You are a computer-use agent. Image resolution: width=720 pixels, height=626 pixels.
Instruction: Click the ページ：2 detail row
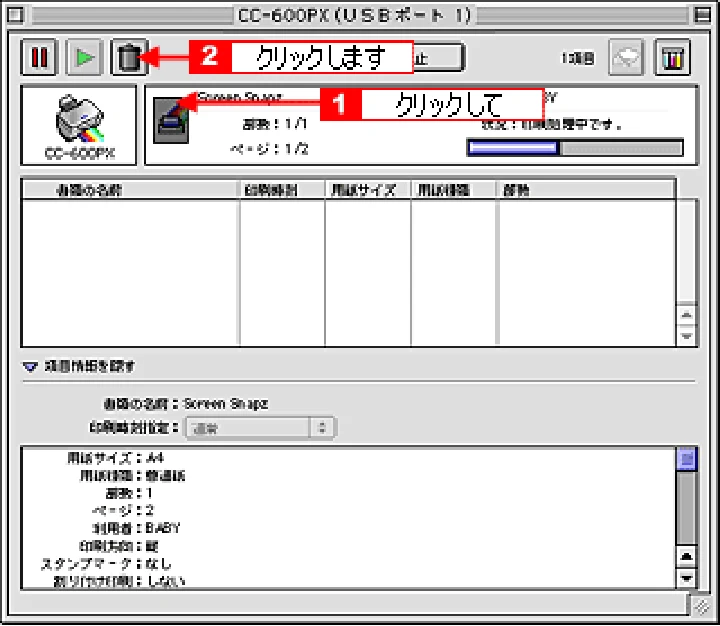(123, 510)
